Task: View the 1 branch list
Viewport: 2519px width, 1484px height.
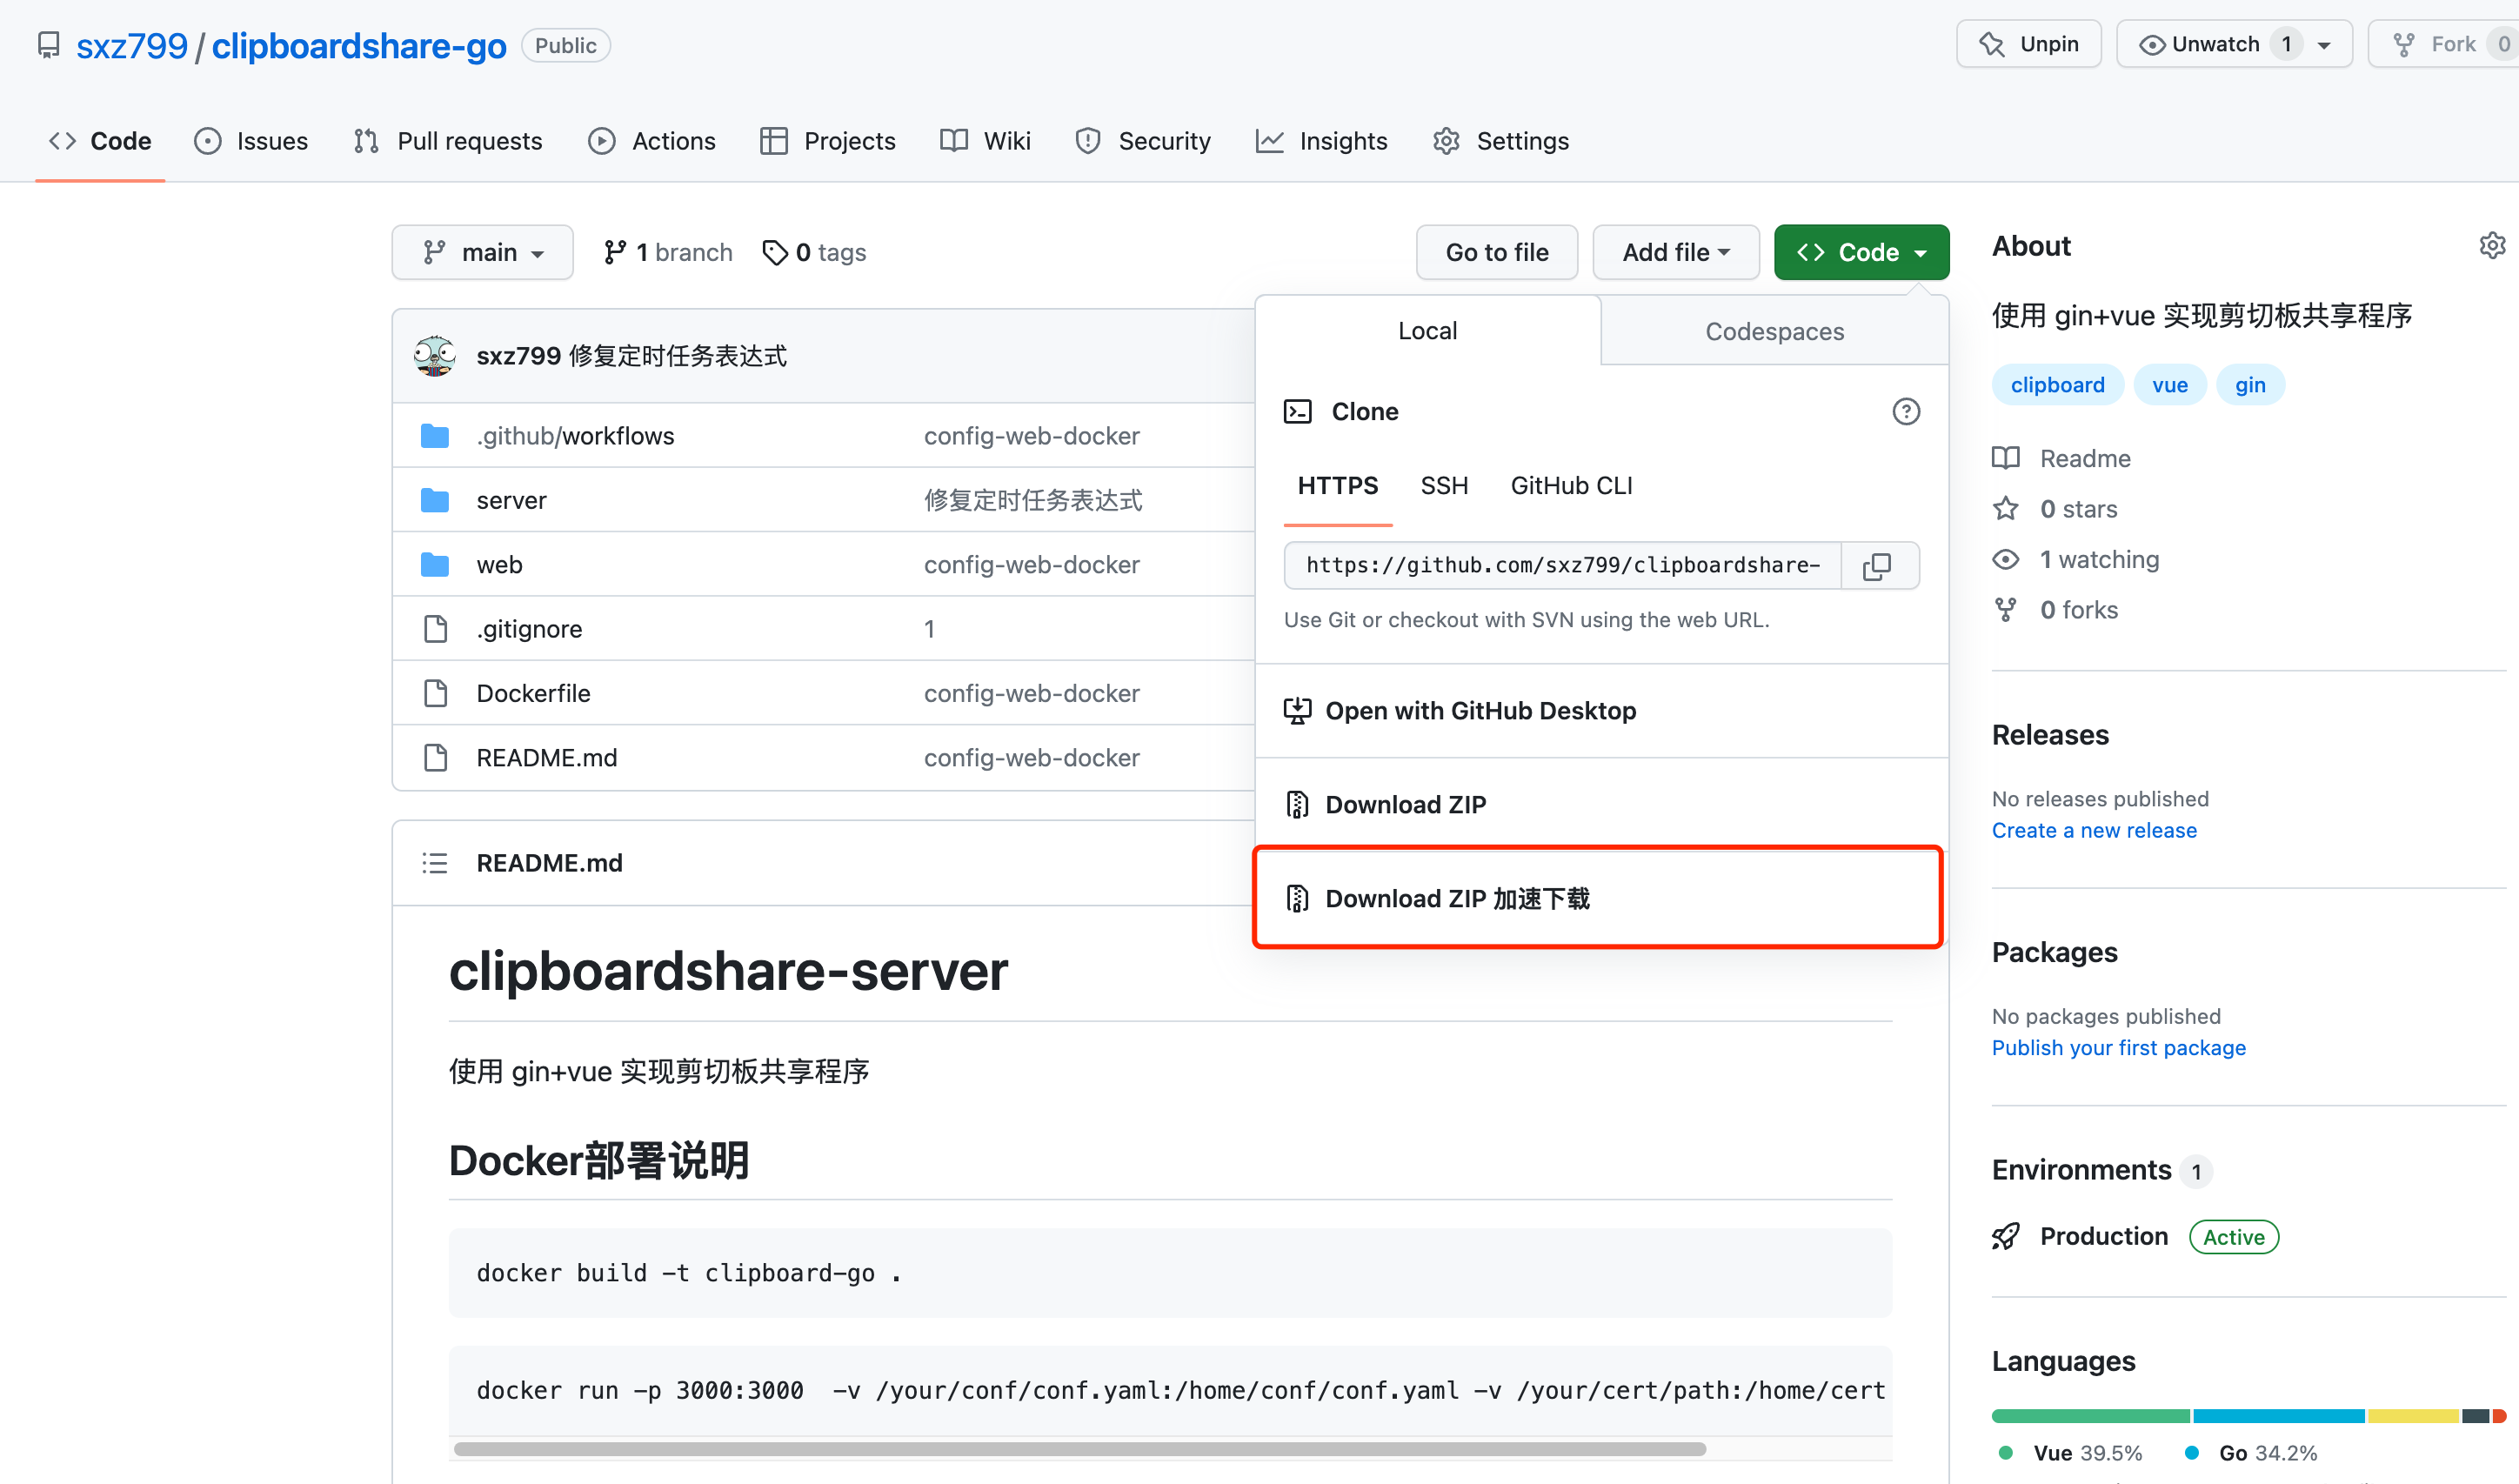Action: point(669,253)
